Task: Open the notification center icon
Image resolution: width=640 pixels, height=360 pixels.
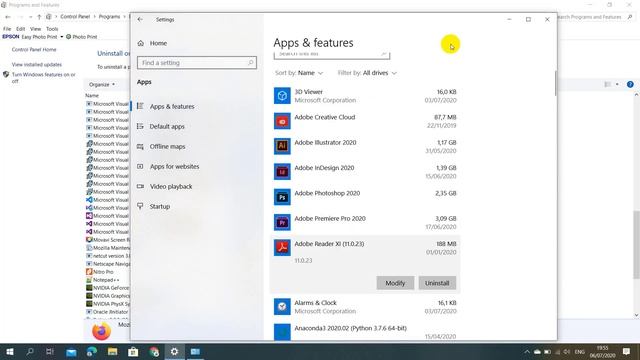Action: 627,351
